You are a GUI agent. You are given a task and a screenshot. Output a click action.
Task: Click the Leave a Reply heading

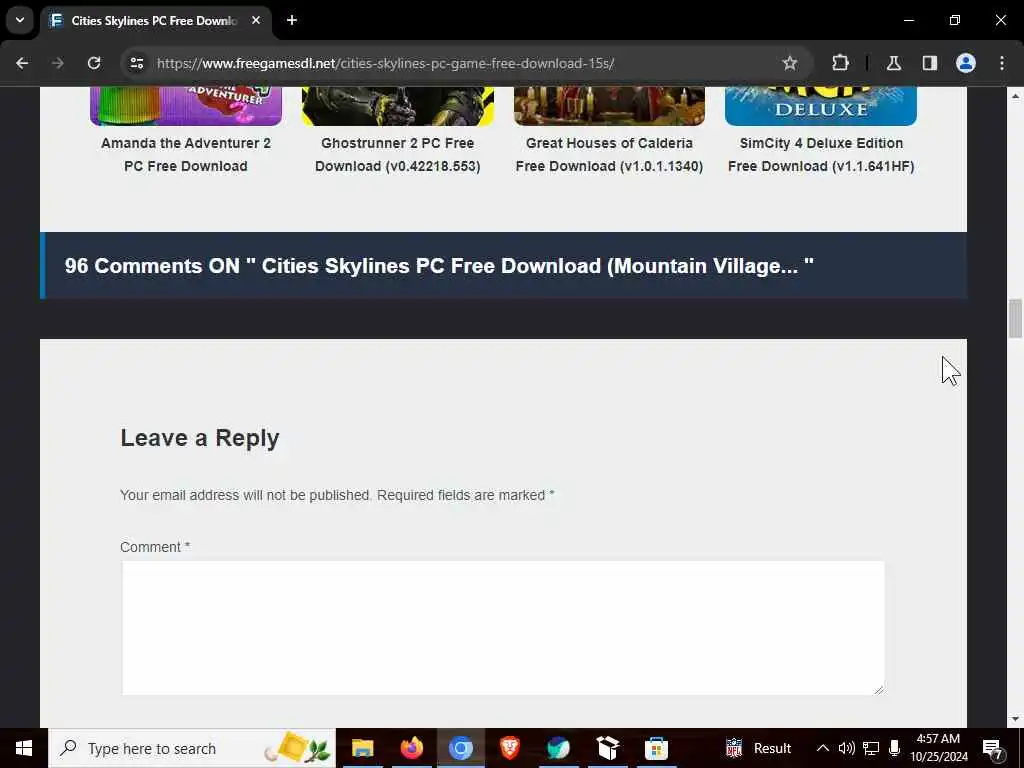pyautogui.click(x=200, y=438)
